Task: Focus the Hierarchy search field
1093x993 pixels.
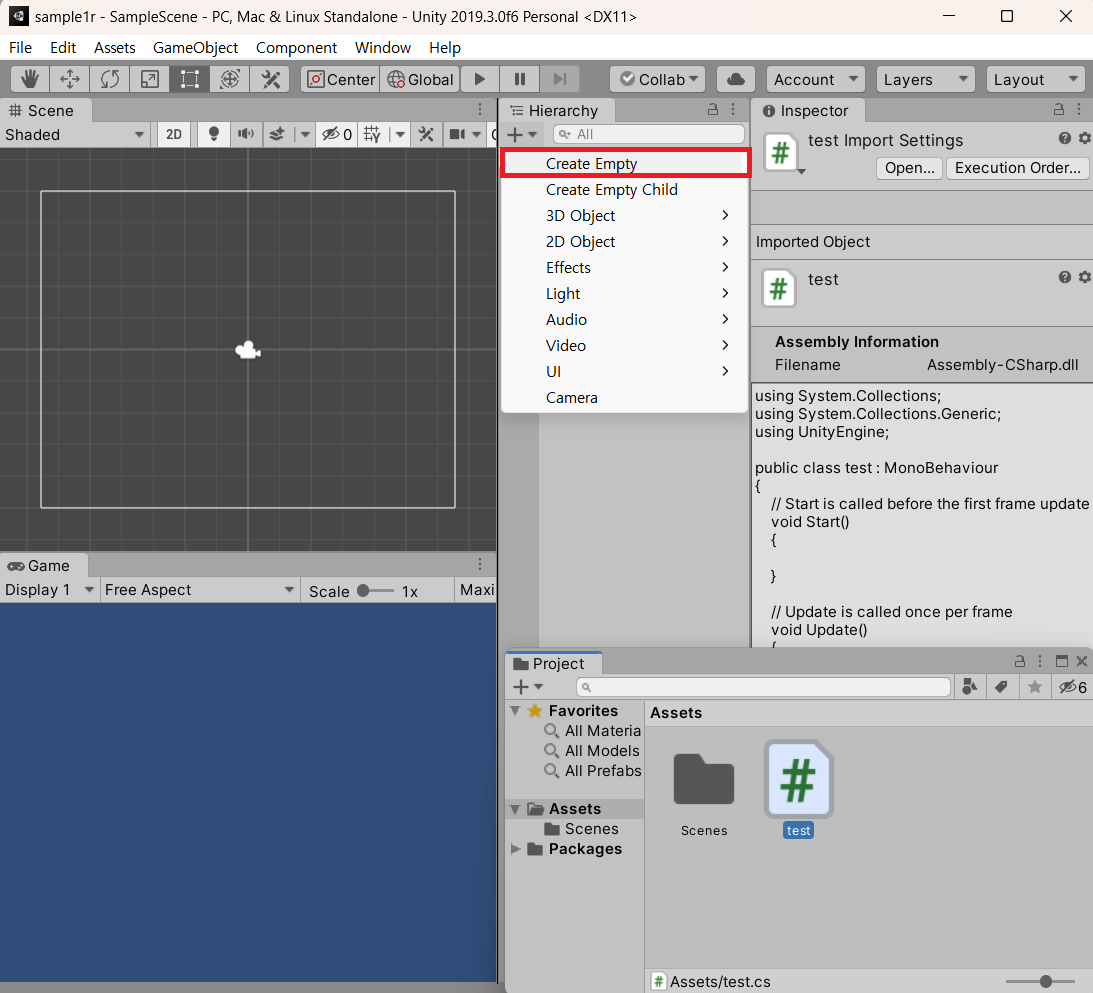Action: click(648, 134)
